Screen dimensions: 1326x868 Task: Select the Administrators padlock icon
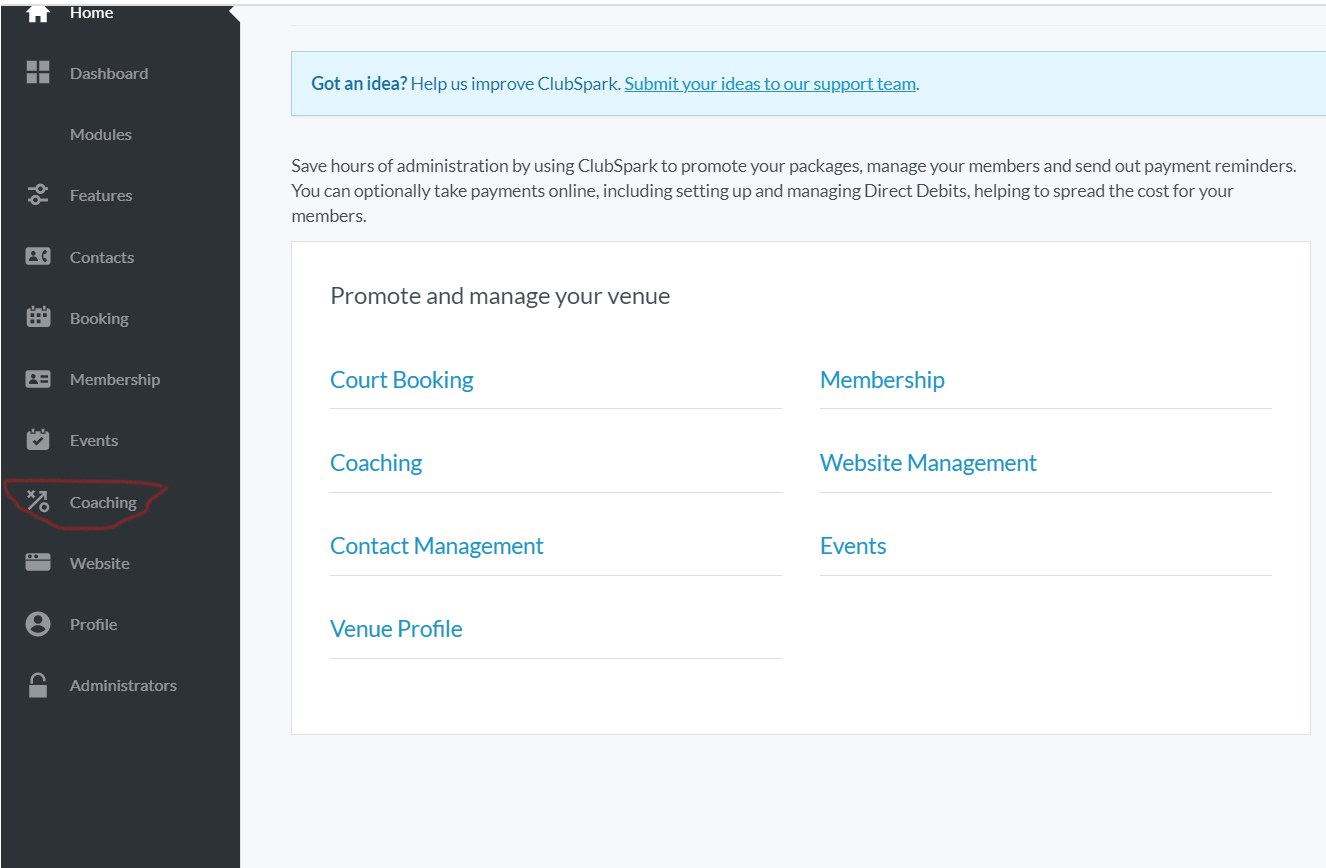37,685
